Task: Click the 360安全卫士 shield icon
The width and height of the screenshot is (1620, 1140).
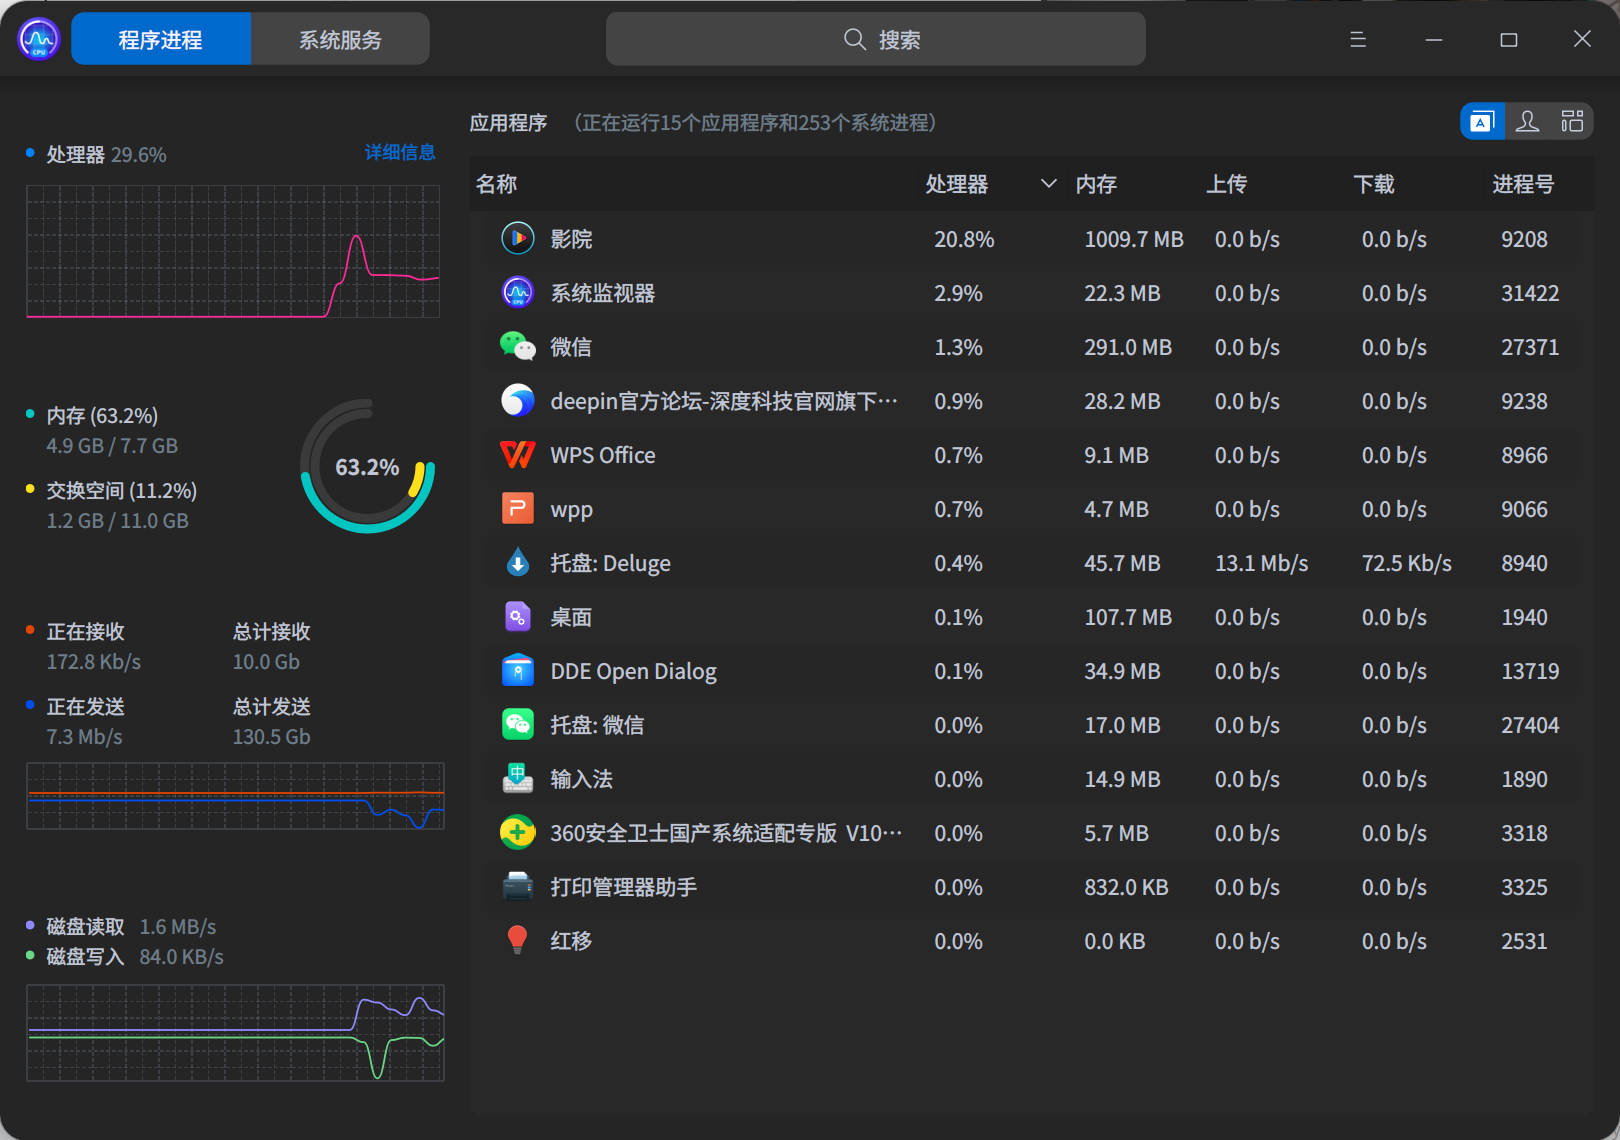Action: pos(517,833)
